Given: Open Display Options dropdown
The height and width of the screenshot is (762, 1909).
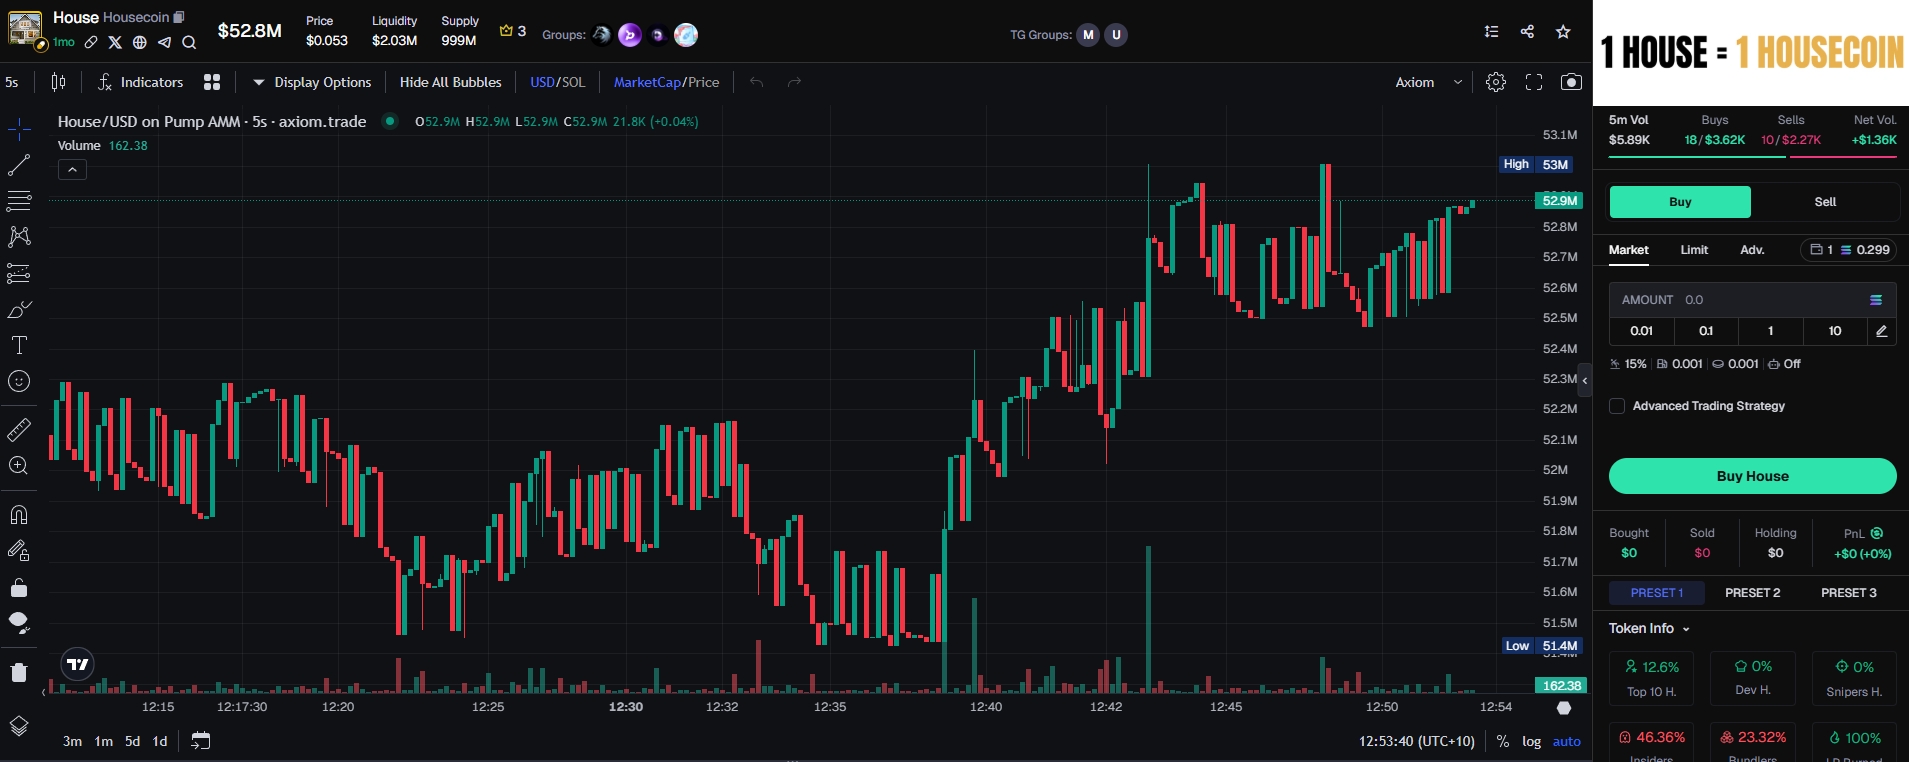Looking at the screenshot, I should [312, 82].
